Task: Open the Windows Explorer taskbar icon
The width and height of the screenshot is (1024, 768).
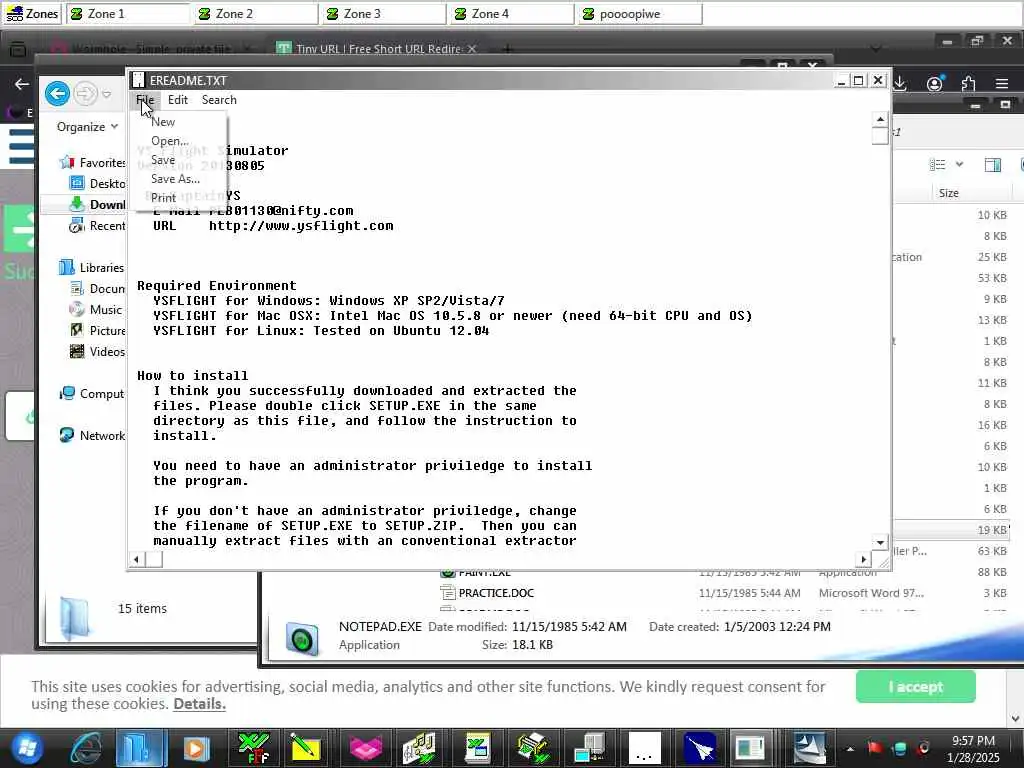Action: pyautogui.click(x=141, y=748)
